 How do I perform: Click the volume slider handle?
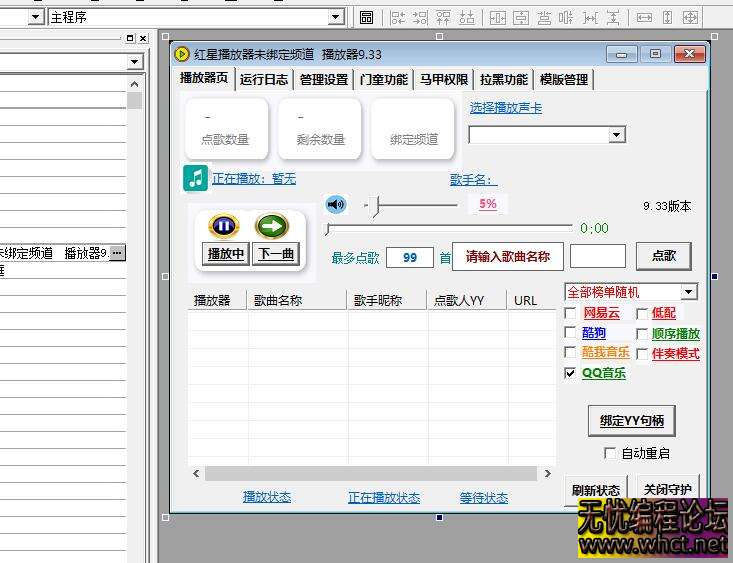[x=376, y=205]
